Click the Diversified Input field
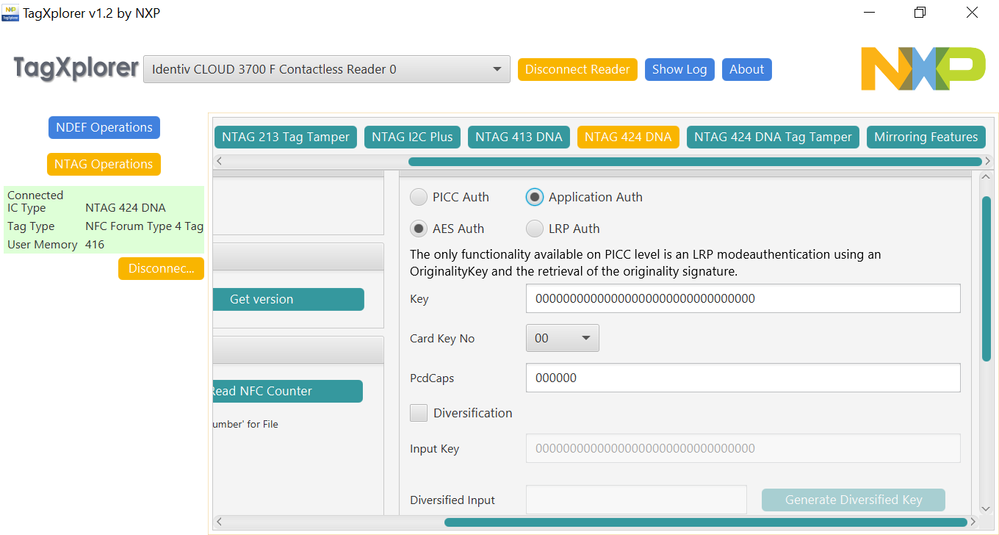The image size is (999, 535). pos(636,500)
